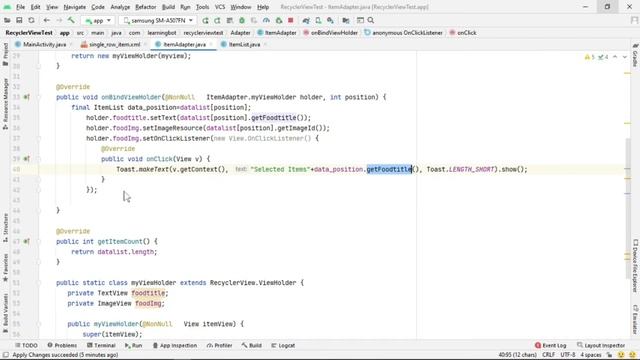Screen dimensions: 640x360
Task: Click the onBindViewHolder breadcrumb
Action: 331,33
